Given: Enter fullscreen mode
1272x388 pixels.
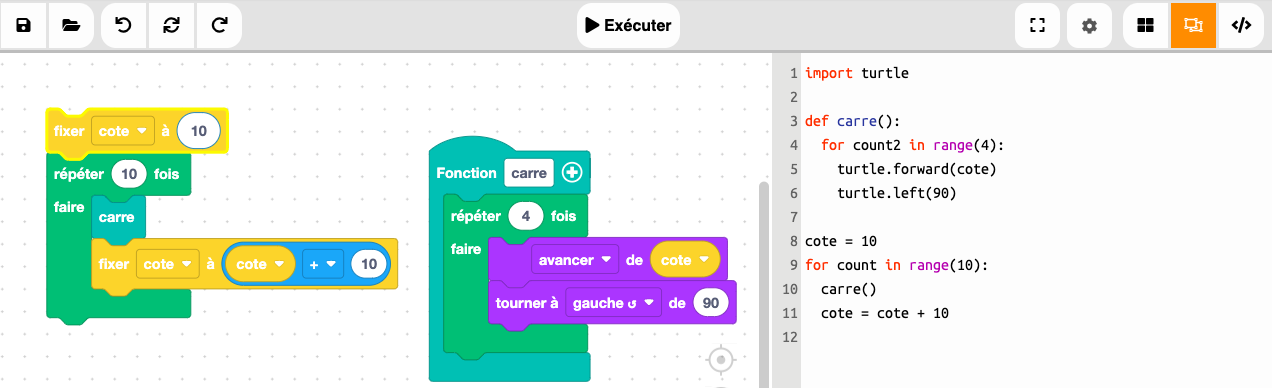Looking at the screenshot, I should [x=1038, y=26].
